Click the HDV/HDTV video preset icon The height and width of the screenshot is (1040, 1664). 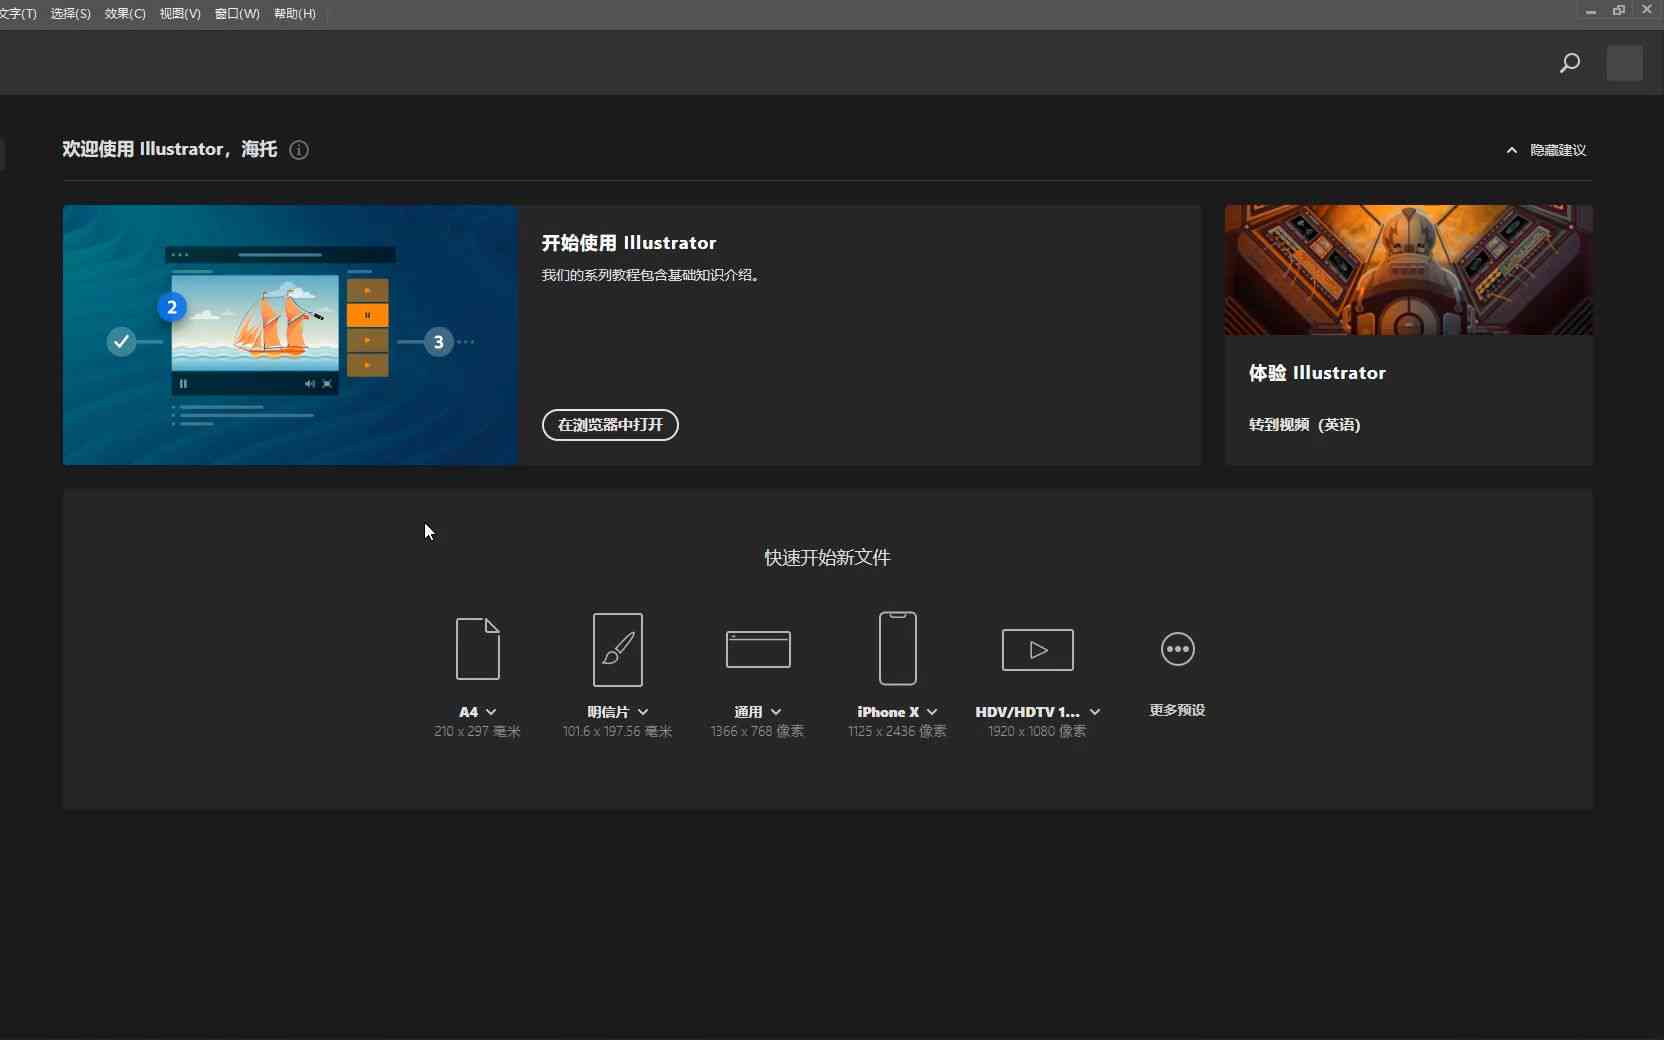click(1038, 650)
